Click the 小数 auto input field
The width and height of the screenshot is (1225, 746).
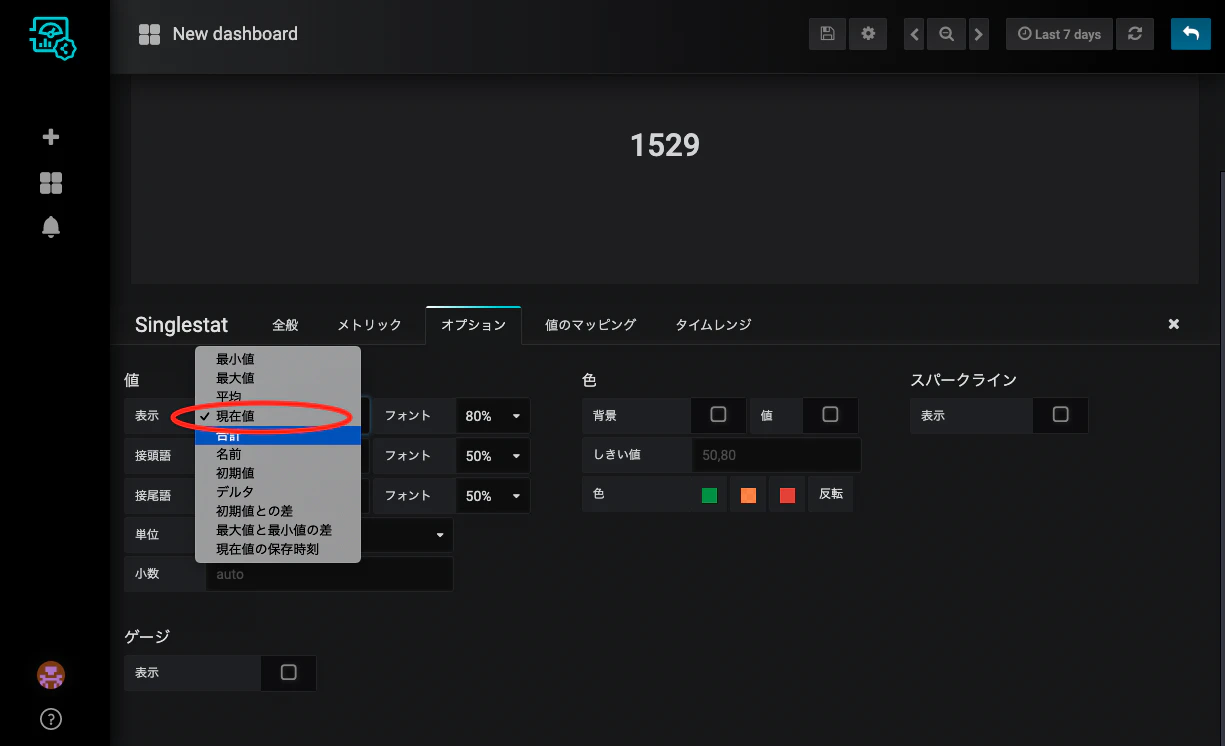[329, 575]
